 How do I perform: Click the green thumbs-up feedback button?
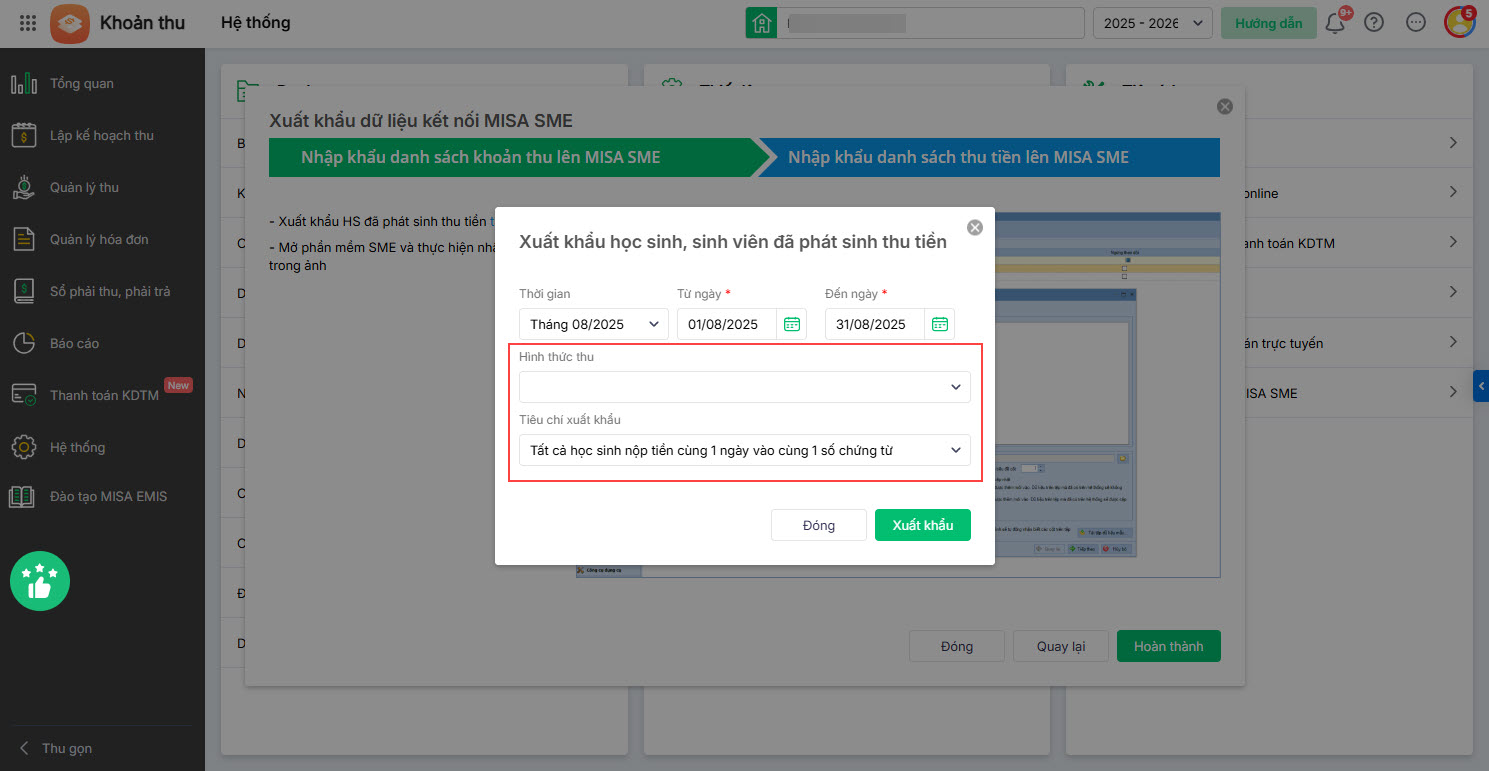(x=40, y=581)
